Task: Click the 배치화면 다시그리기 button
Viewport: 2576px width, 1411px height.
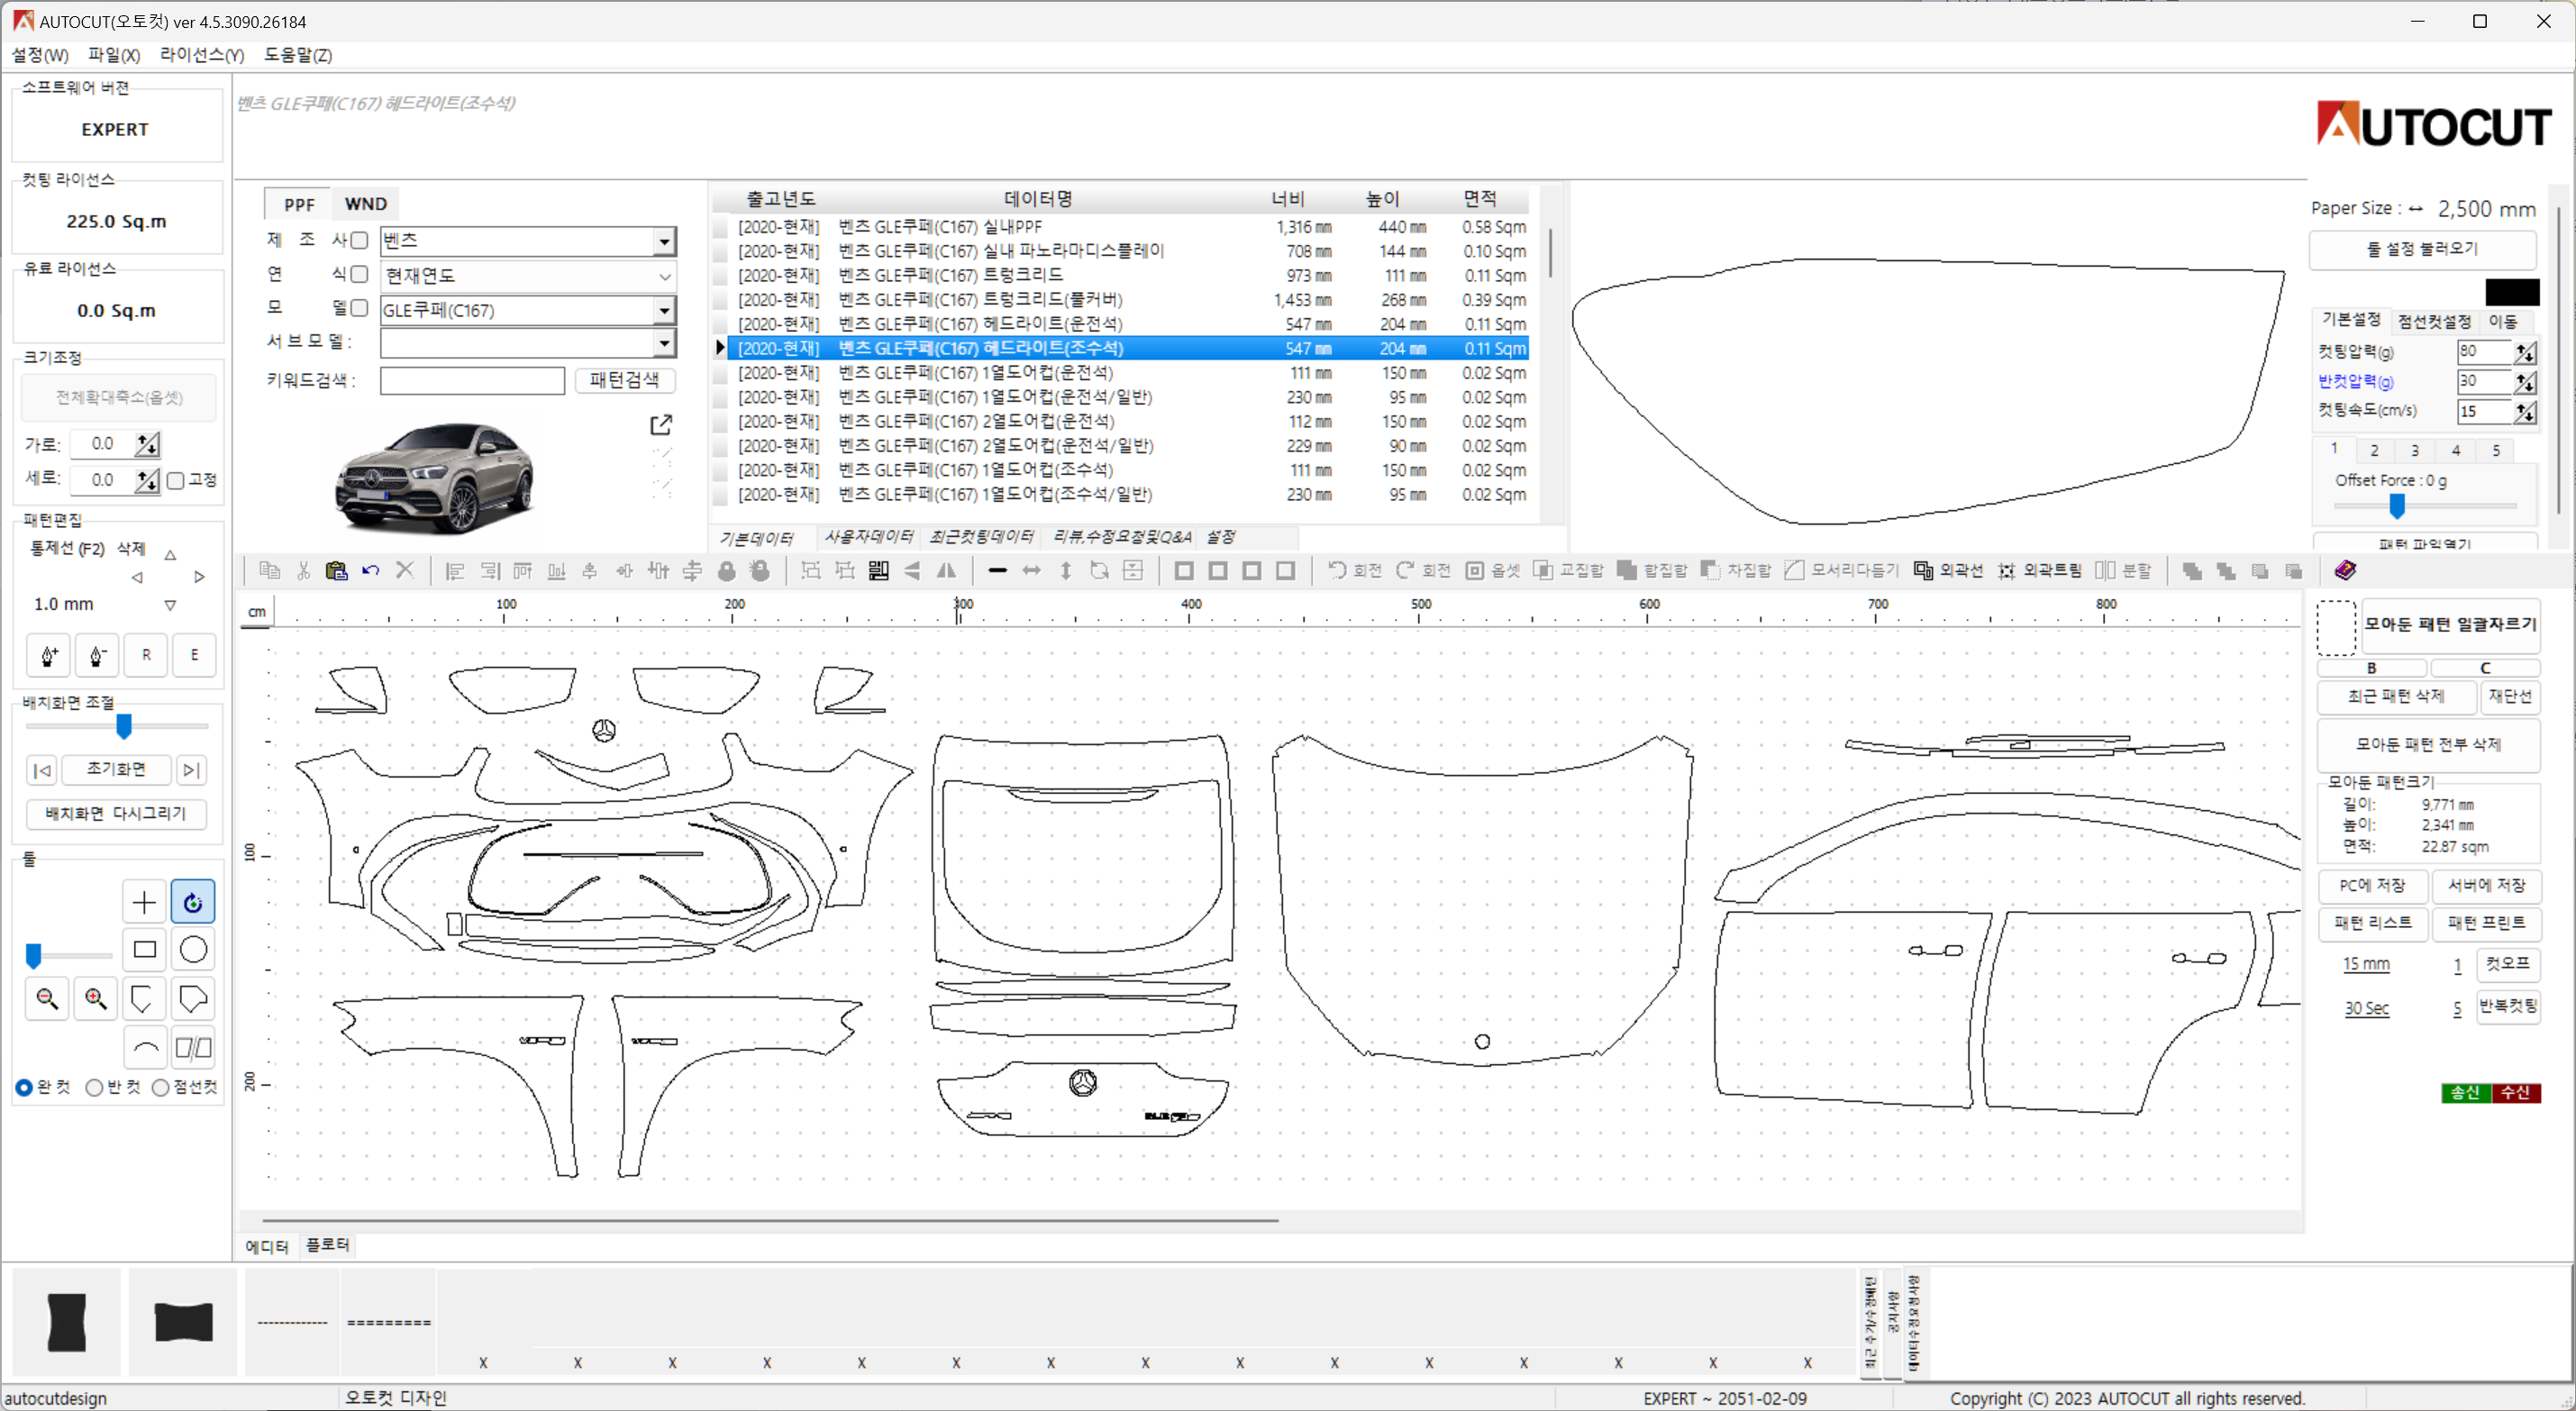Action: 116,814
